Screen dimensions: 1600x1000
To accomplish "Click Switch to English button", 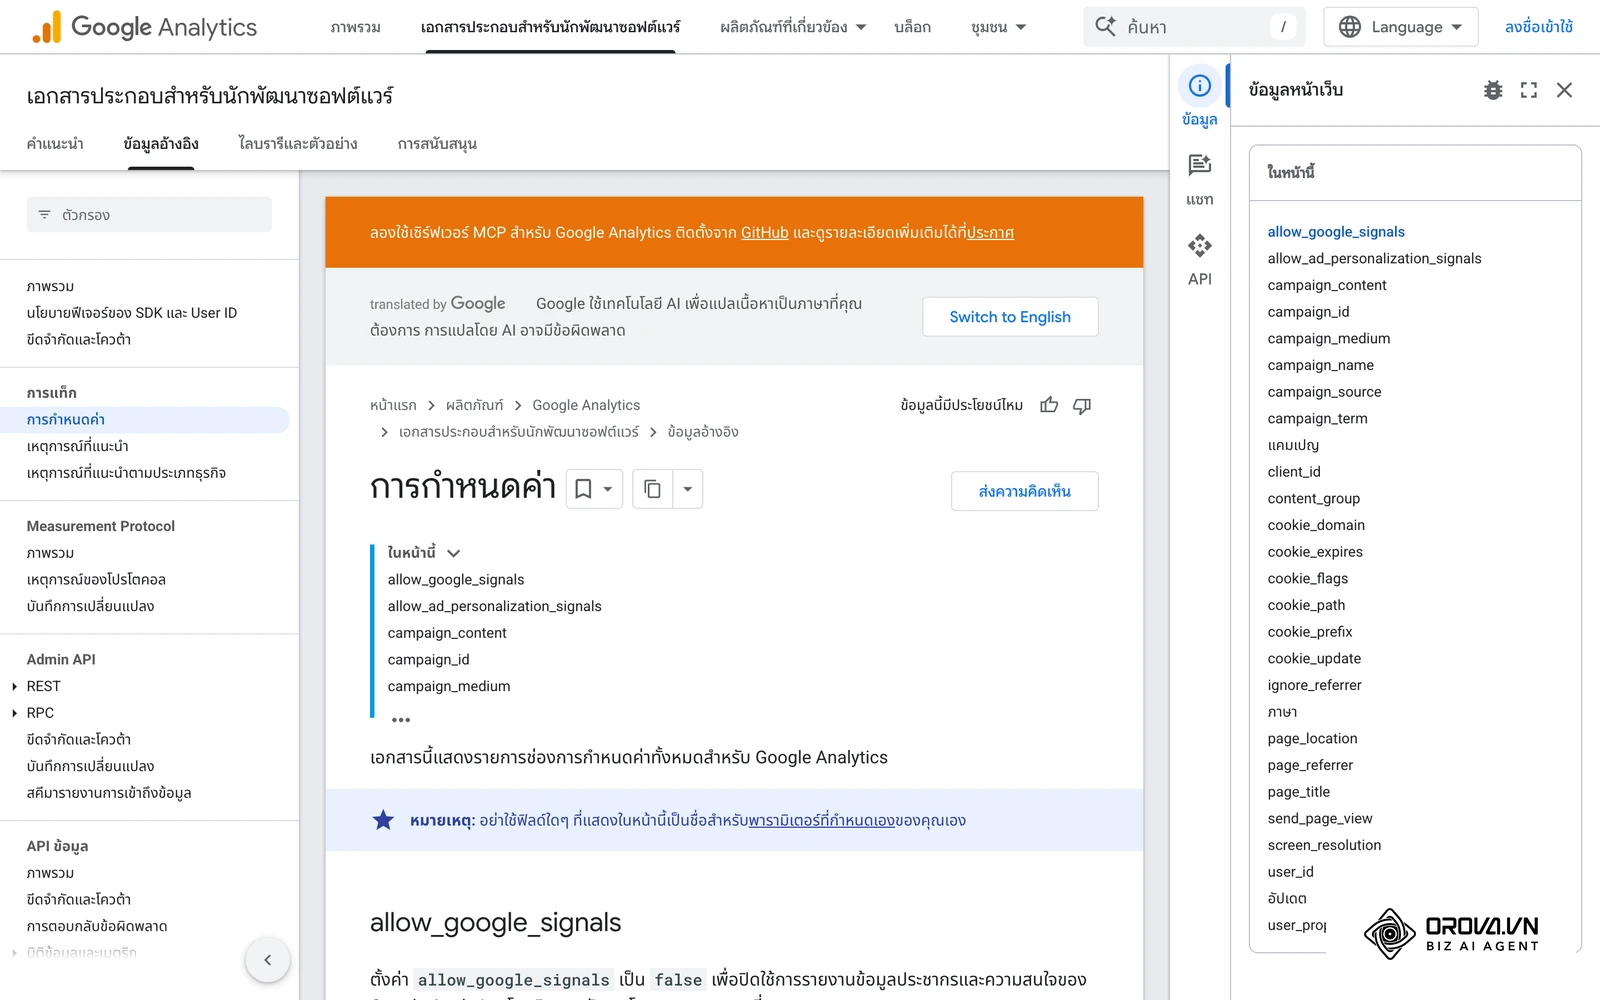I will (x=1010, y=317).
